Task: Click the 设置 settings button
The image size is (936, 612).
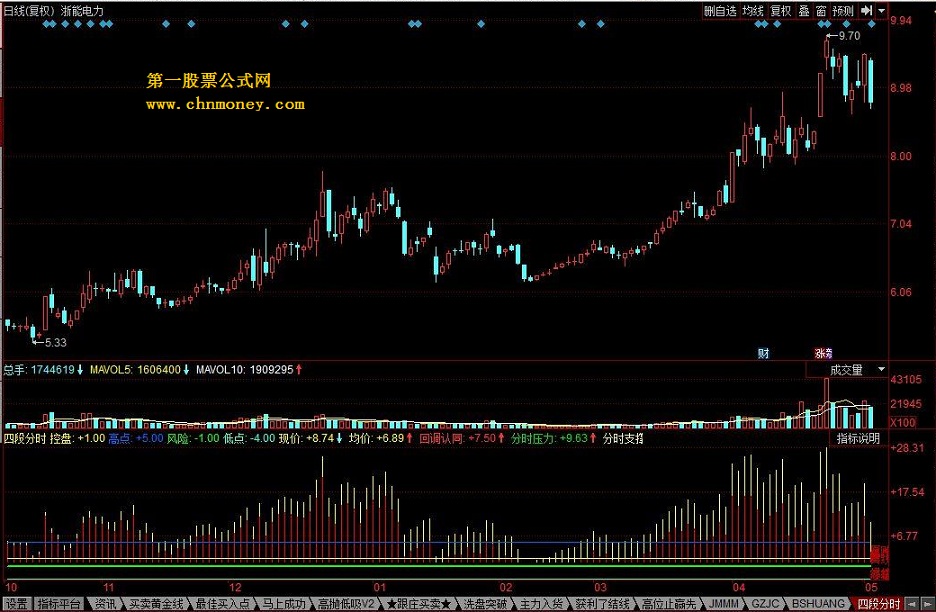Action: pos(16,604)
